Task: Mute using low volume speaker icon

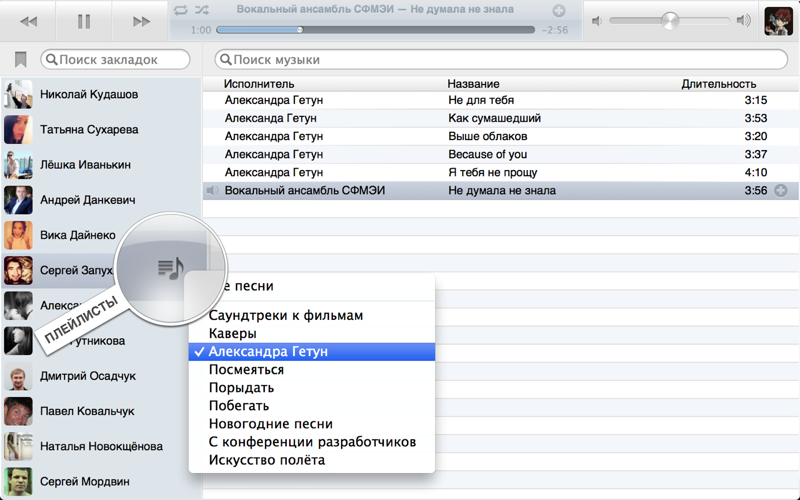Action: 597,21
